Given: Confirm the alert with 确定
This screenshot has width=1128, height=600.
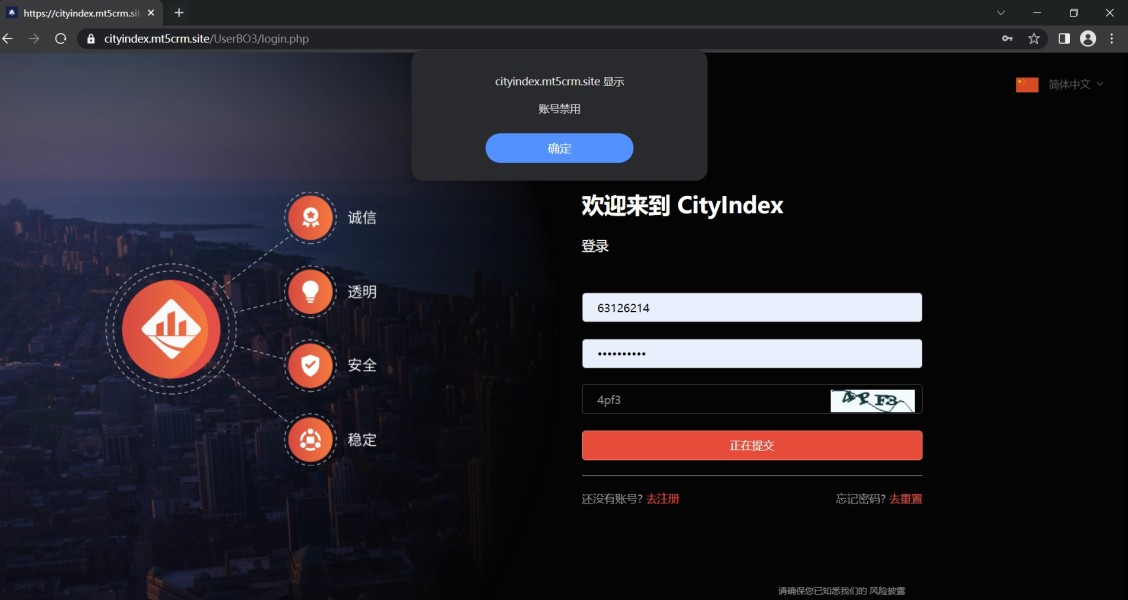Looking at the screenshot, I should click(x=559, y=148).
